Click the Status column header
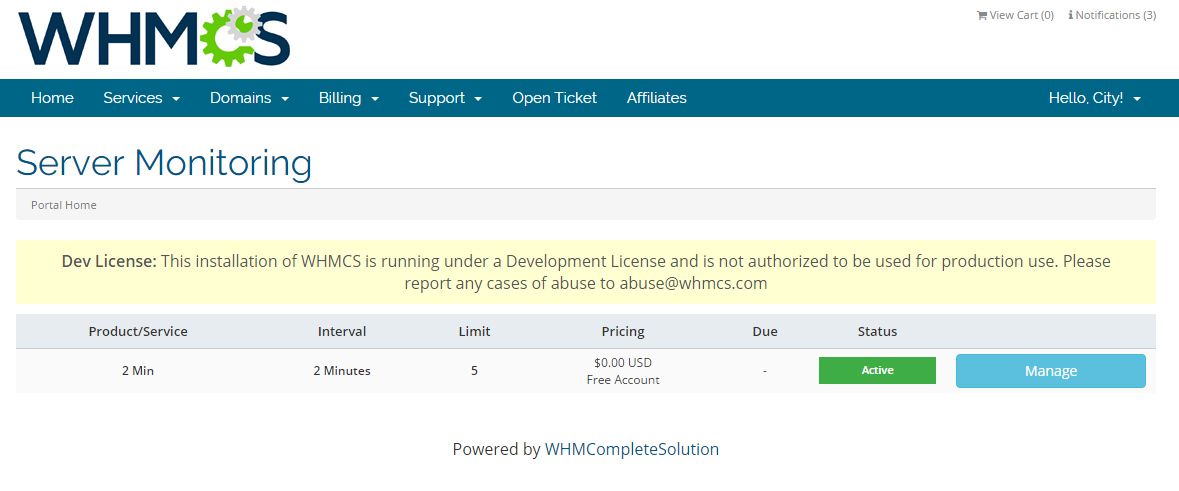 pyautogui.click(x=877, y=331)
